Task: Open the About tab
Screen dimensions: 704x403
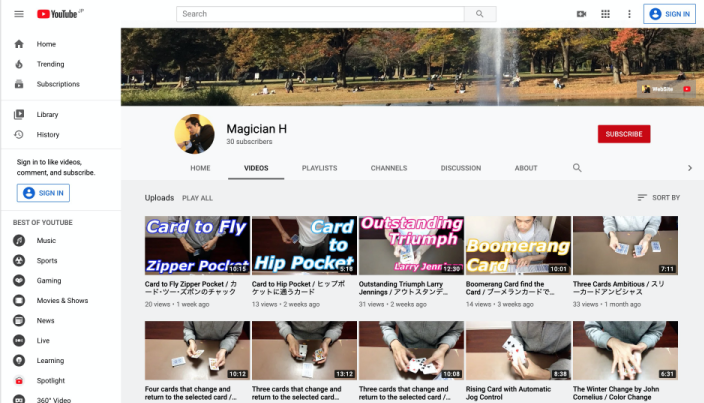Action: pos(526,168)
